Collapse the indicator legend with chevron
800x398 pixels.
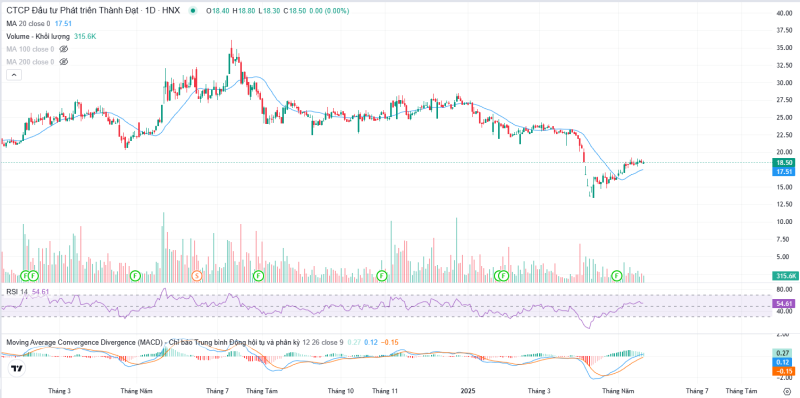pyautogui.click(x=14, y=75)
